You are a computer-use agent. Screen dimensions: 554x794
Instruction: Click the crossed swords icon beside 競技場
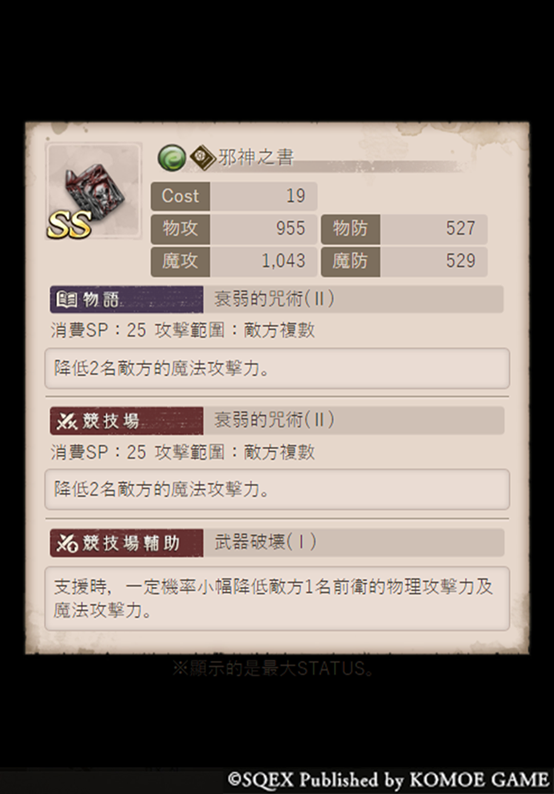(66, 421)
